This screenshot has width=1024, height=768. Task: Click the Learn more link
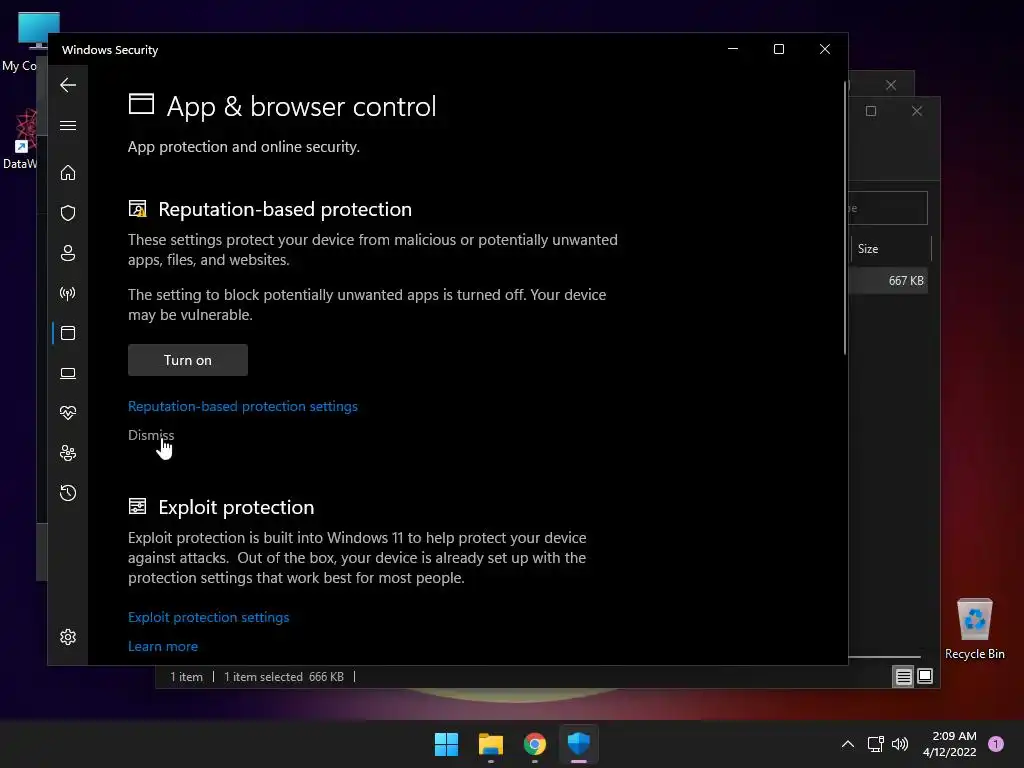[x=163, y=646]
